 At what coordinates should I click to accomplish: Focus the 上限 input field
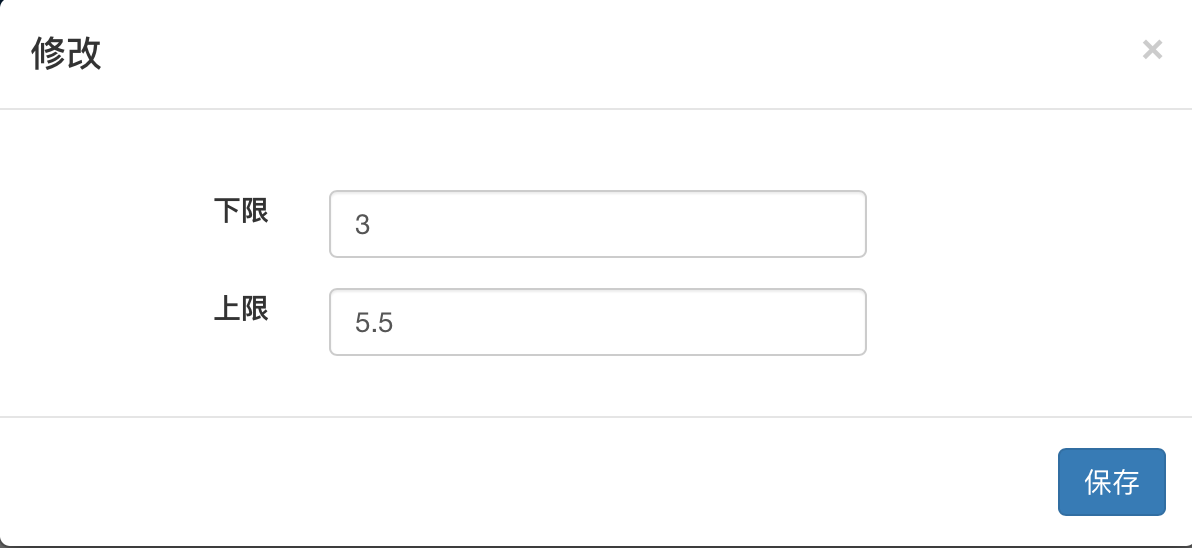click(x=597, y=322)
